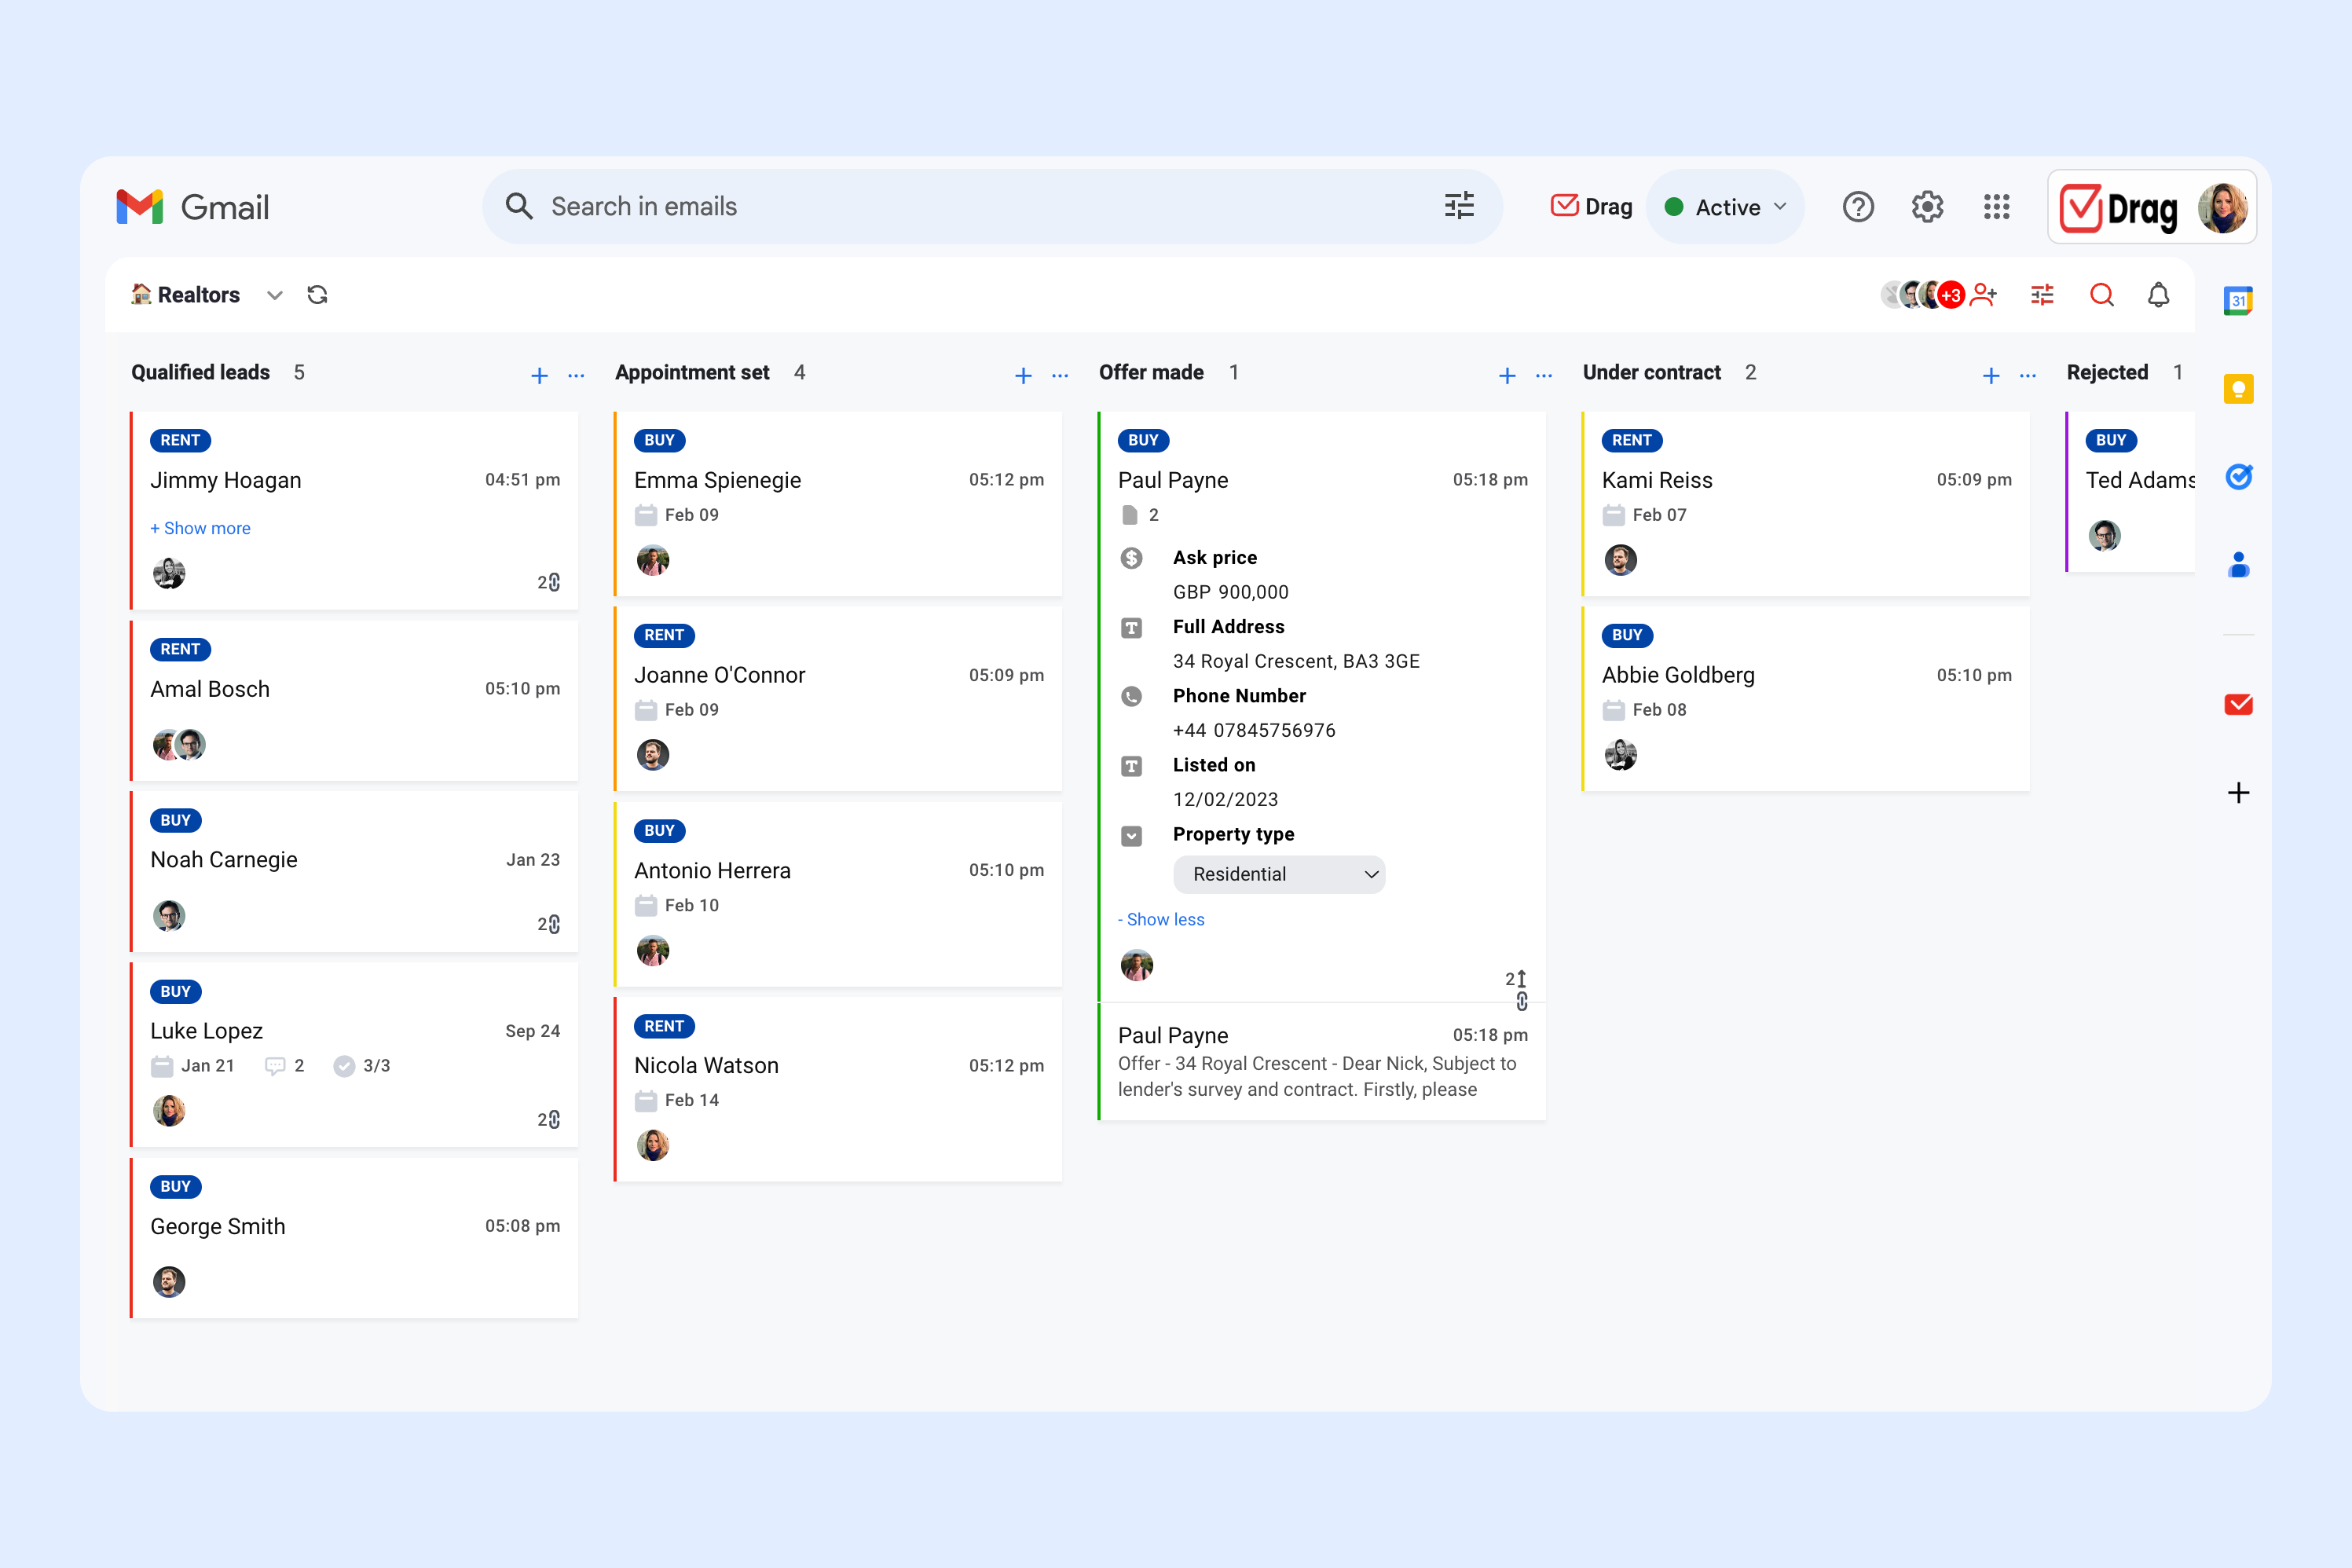
Task: Open the Noah Carnegie card
Action: [355, 871]
